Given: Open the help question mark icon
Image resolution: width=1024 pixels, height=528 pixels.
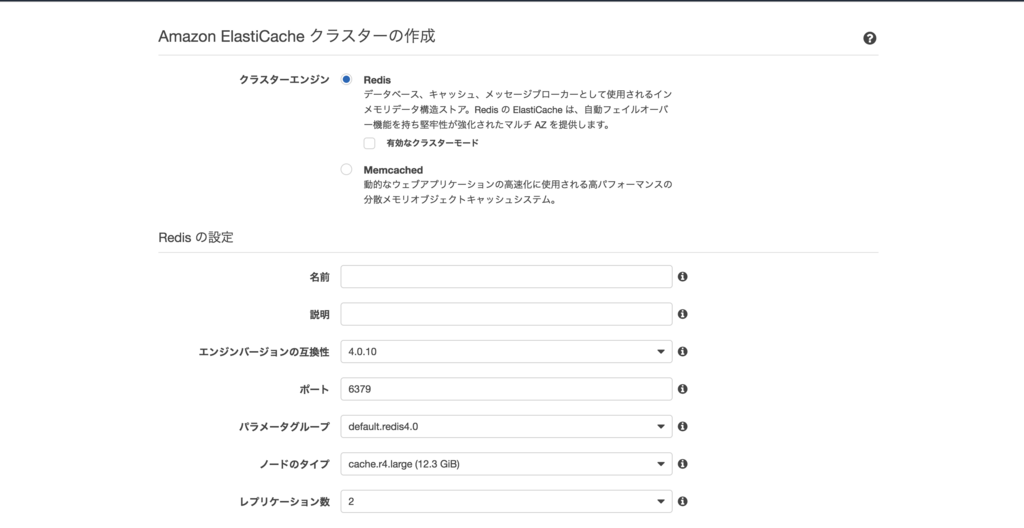Looking at the screenshot, I should (x=869, y=38).
